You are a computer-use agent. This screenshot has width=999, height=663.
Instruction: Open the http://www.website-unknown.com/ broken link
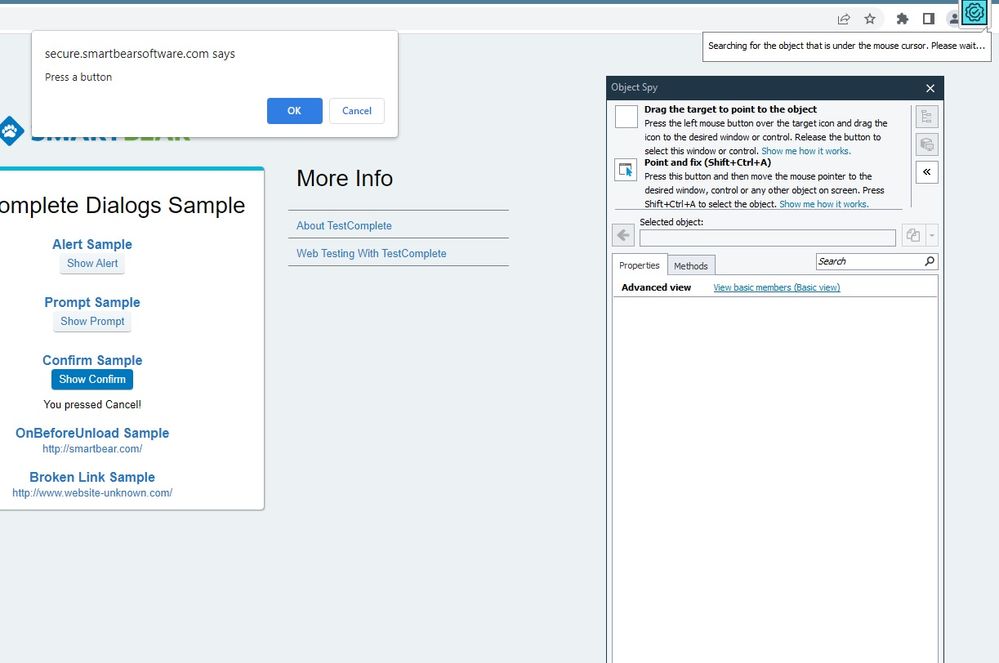92,492
